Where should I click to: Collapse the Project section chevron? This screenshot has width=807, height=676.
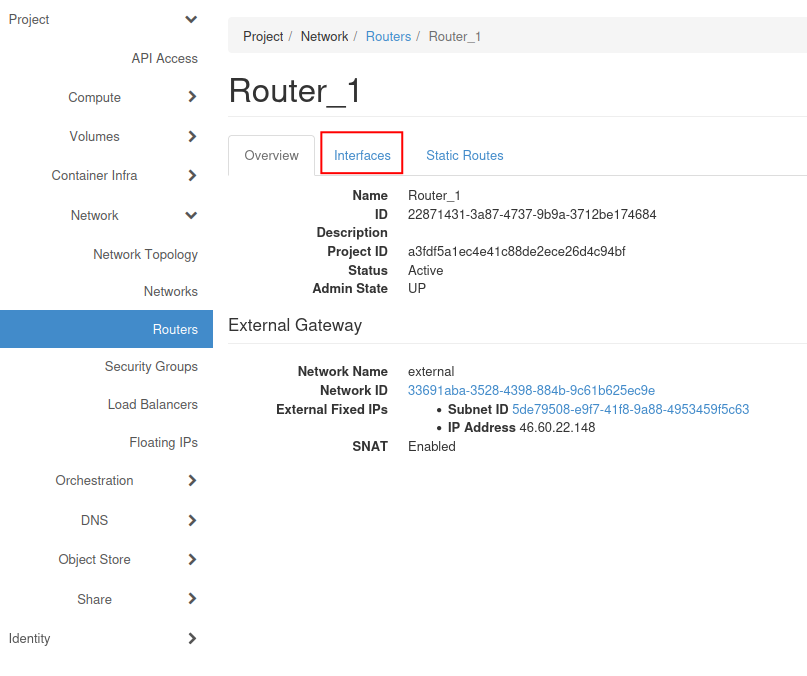[x=191, y=20]
